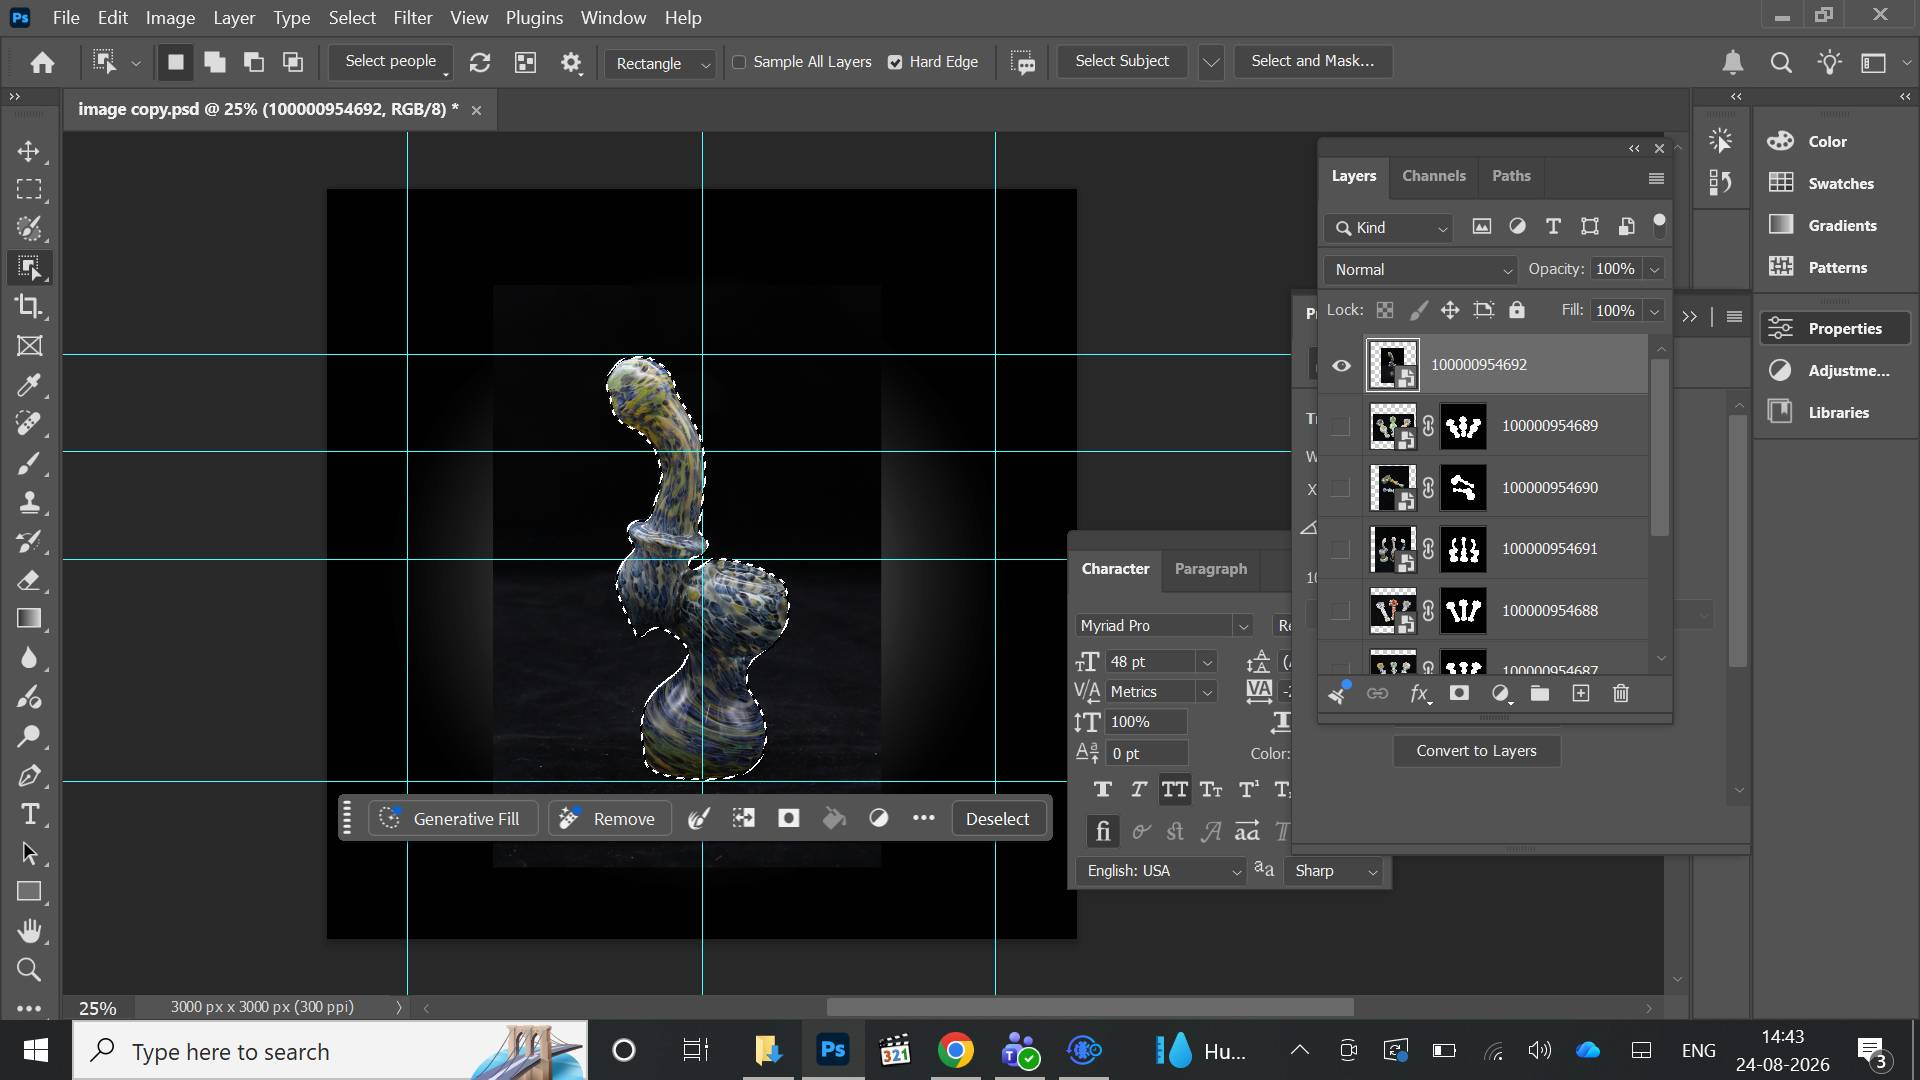This screenshot has height=1080, width=1920.
Task: Add layer mask from Layers panel
Action: coord(1459,693)
